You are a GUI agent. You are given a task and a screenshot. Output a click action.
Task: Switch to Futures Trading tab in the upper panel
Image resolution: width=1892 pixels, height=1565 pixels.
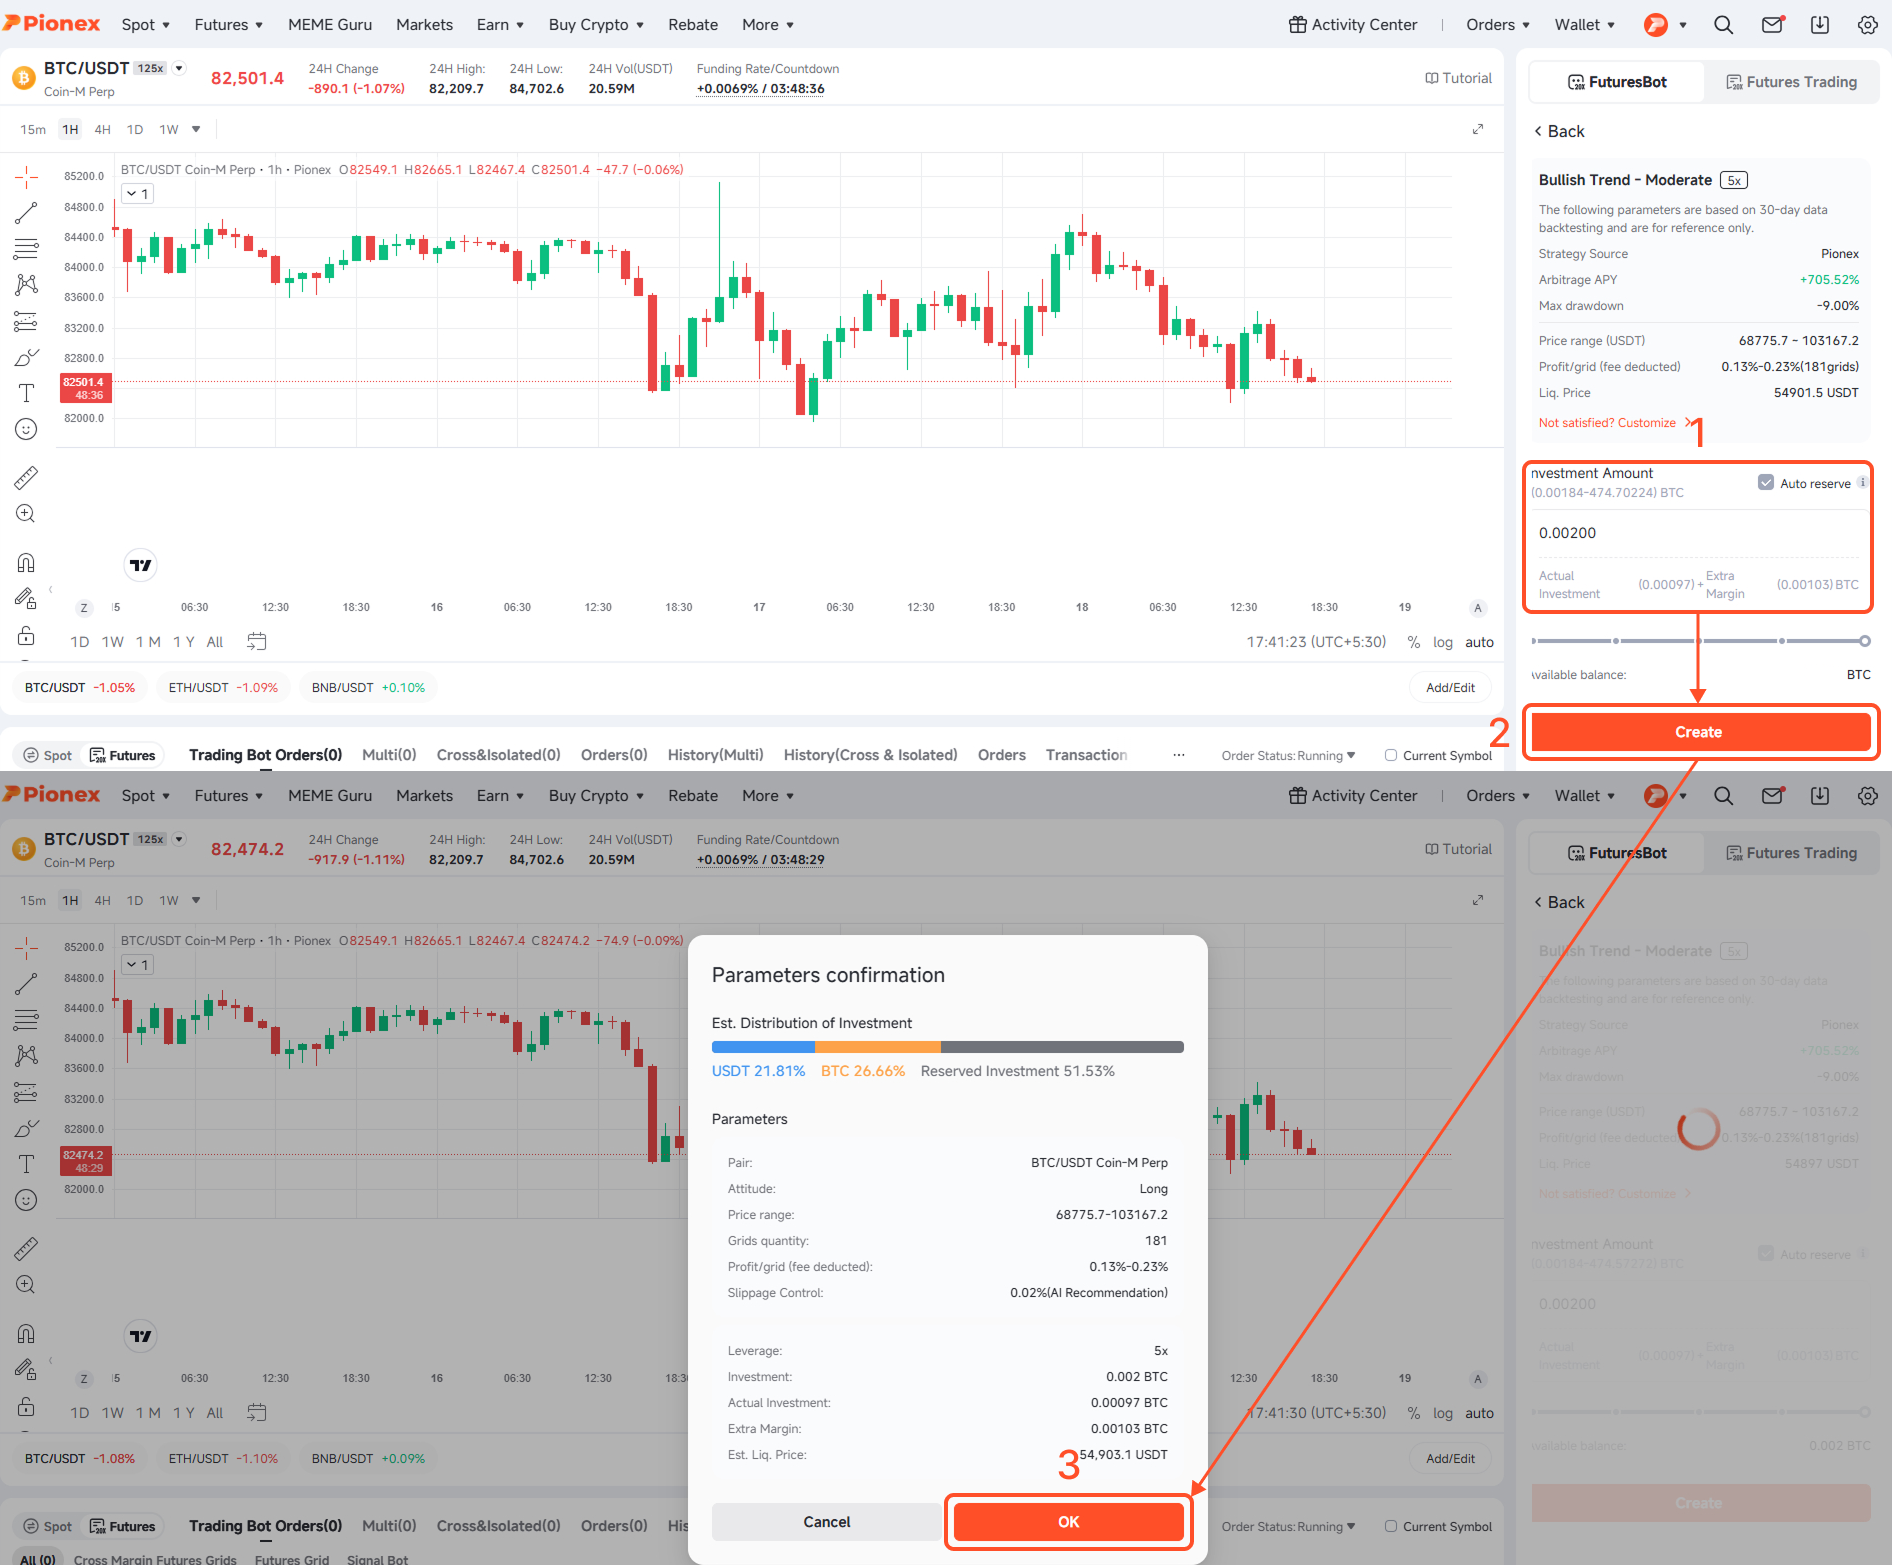click(1791, 82)
